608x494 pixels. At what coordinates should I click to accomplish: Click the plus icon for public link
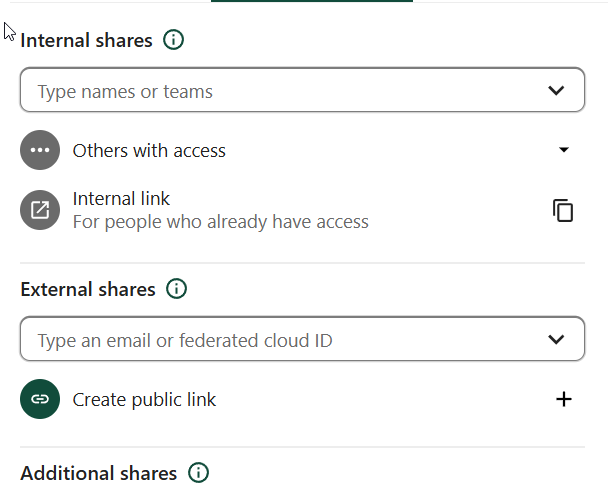coord(563,400)
